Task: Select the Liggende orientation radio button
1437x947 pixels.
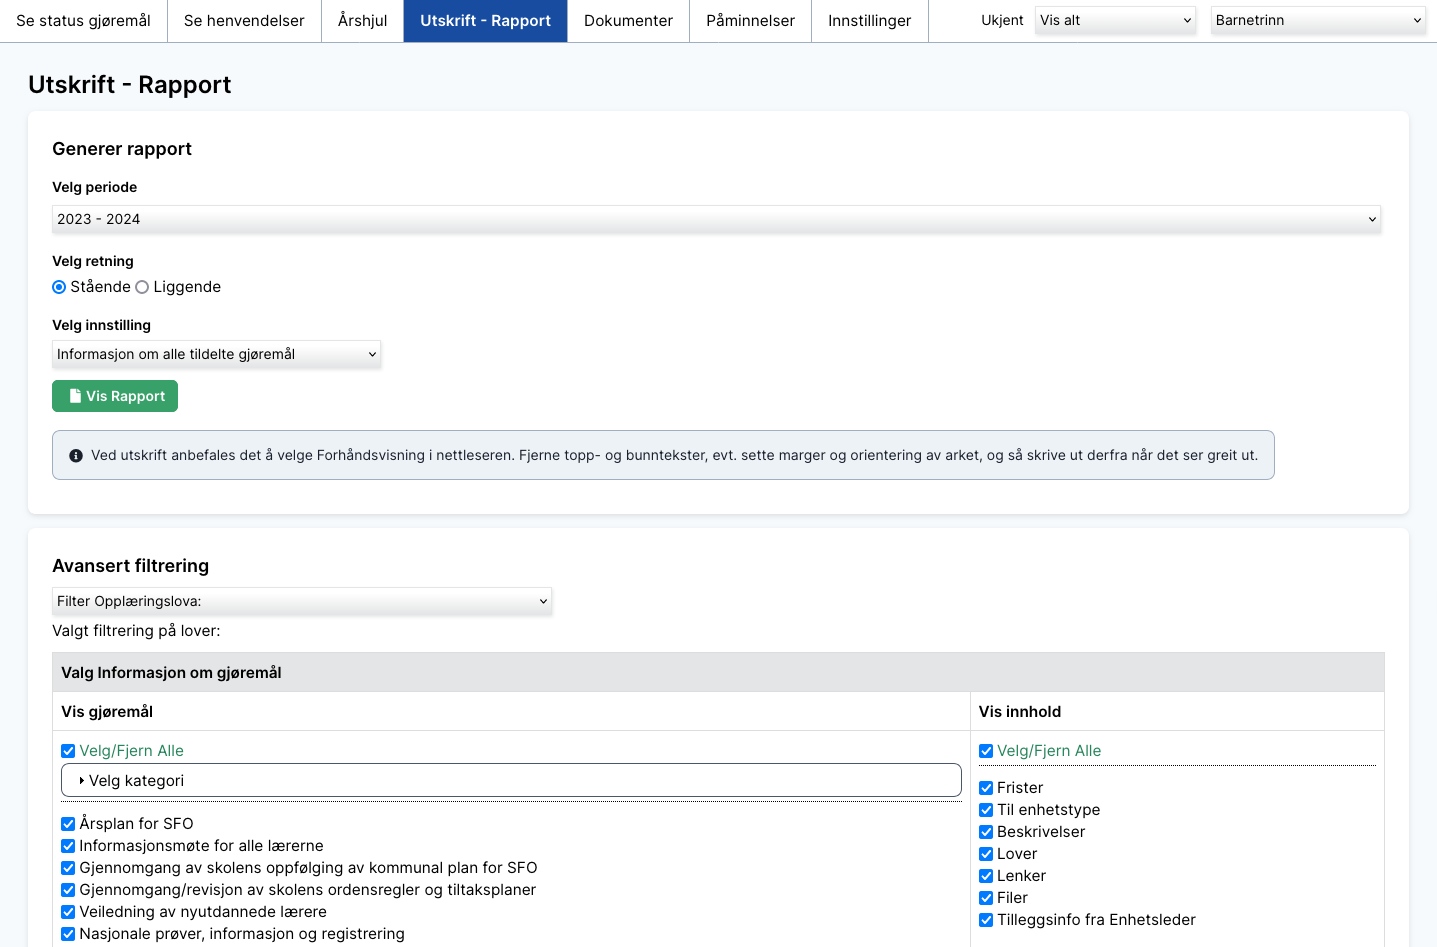Action: pyautogui.click(x=142, y=287)
